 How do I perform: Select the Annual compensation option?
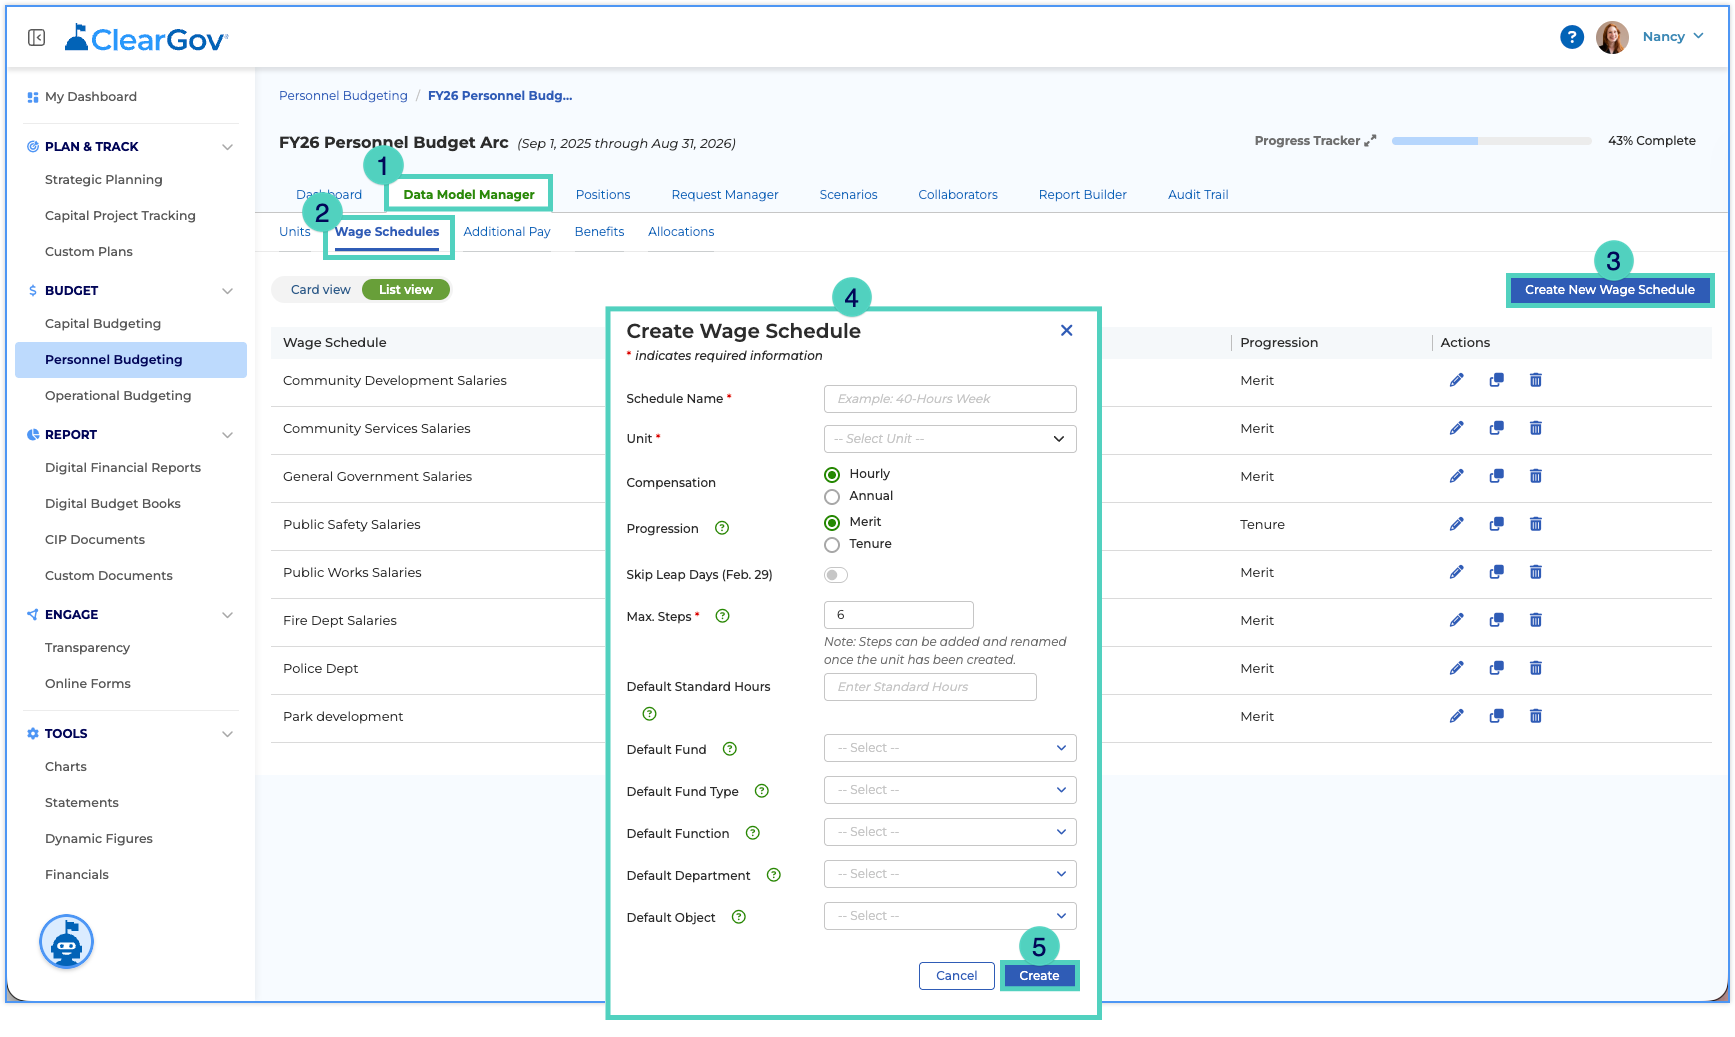click(x=831, y=497)
